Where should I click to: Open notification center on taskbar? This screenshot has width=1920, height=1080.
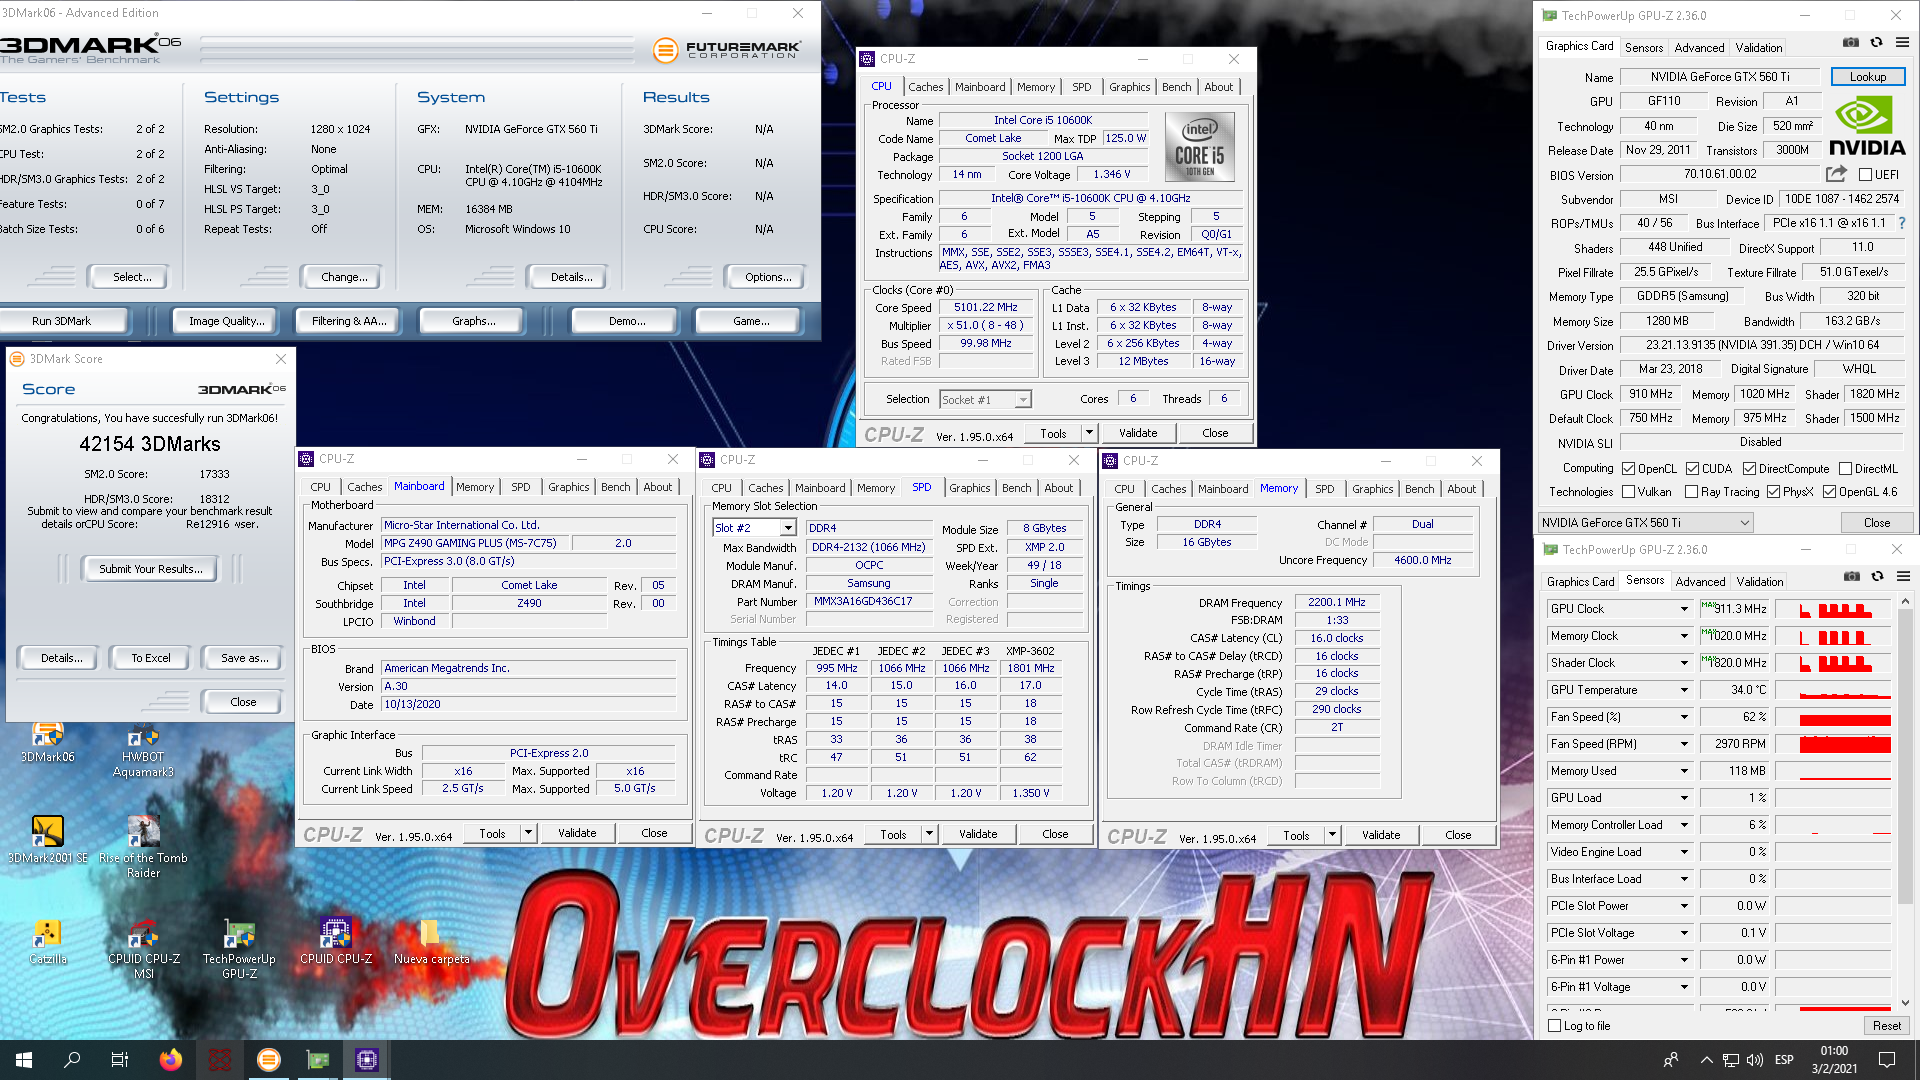pyautogui.click(x=1887, y=1060)
